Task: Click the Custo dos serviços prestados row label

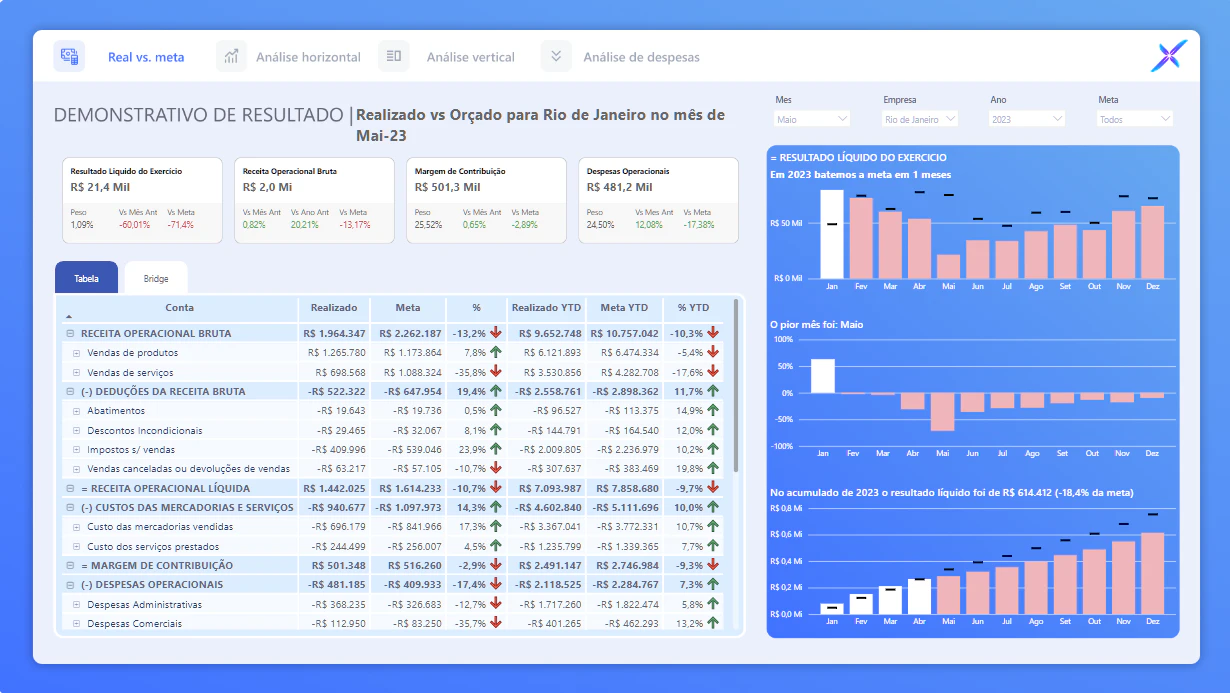Action: pos(153,546)
